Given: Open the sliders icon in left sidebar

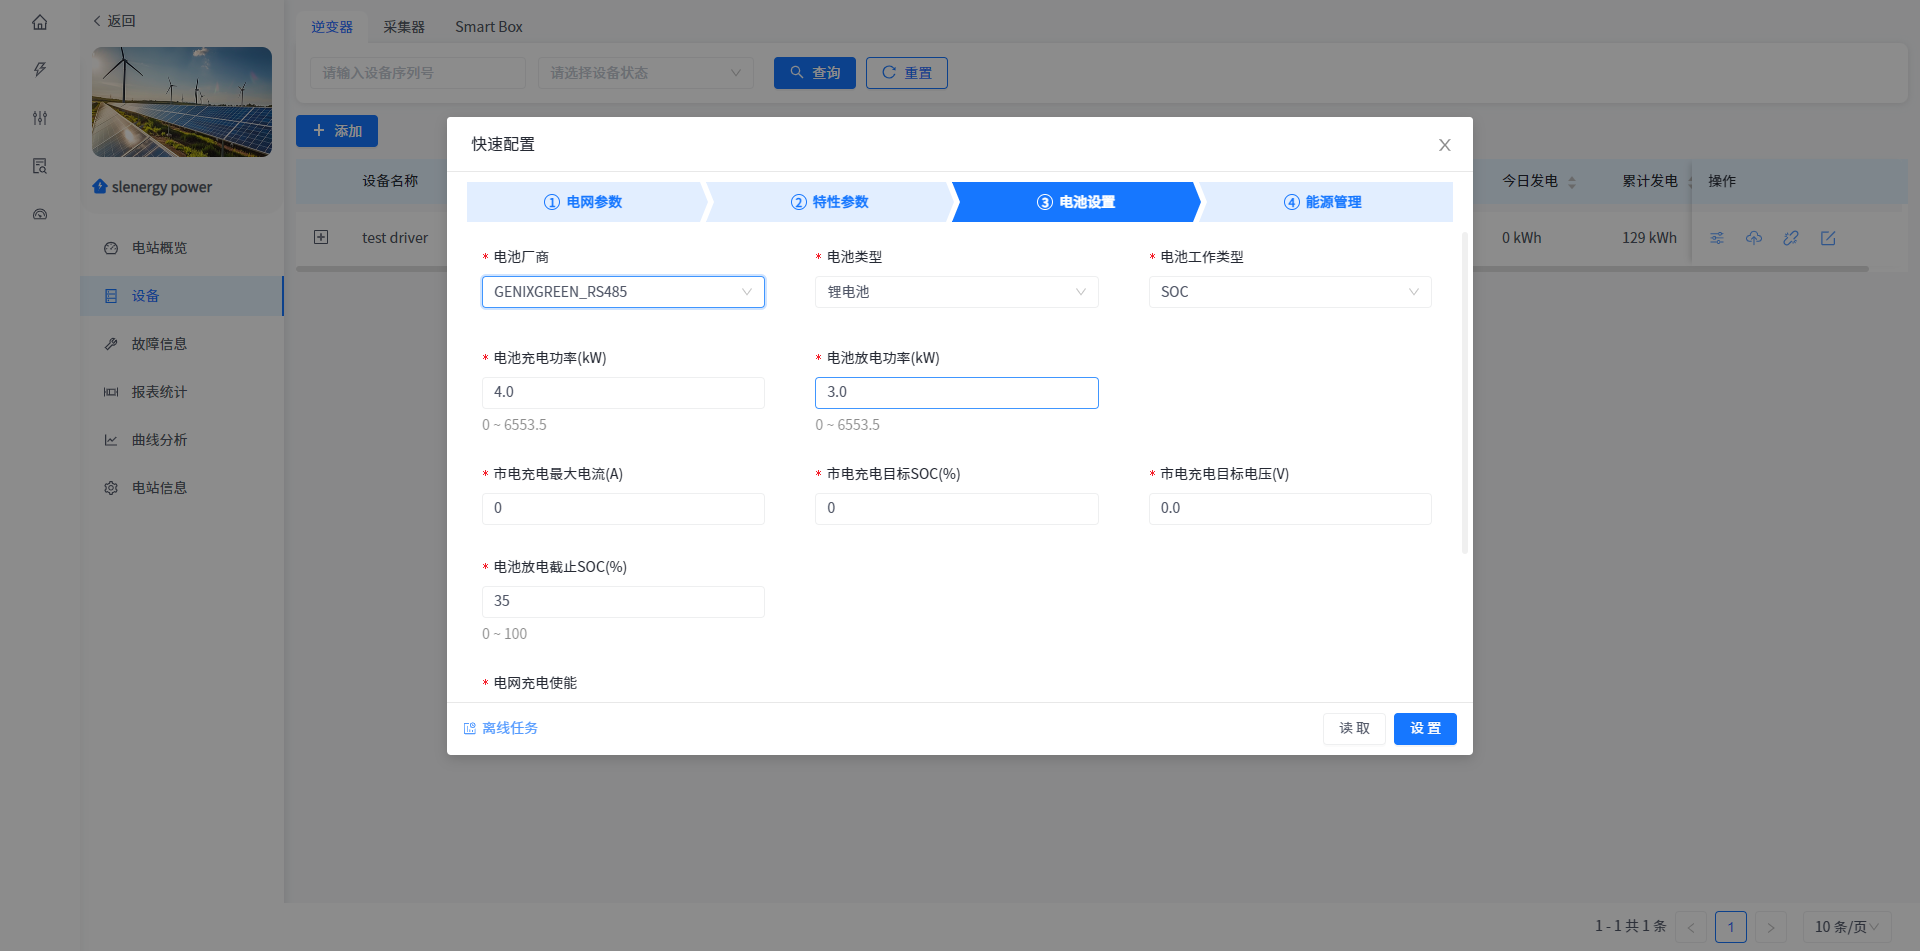Looking at the screenshot, I should pos(40,118).
